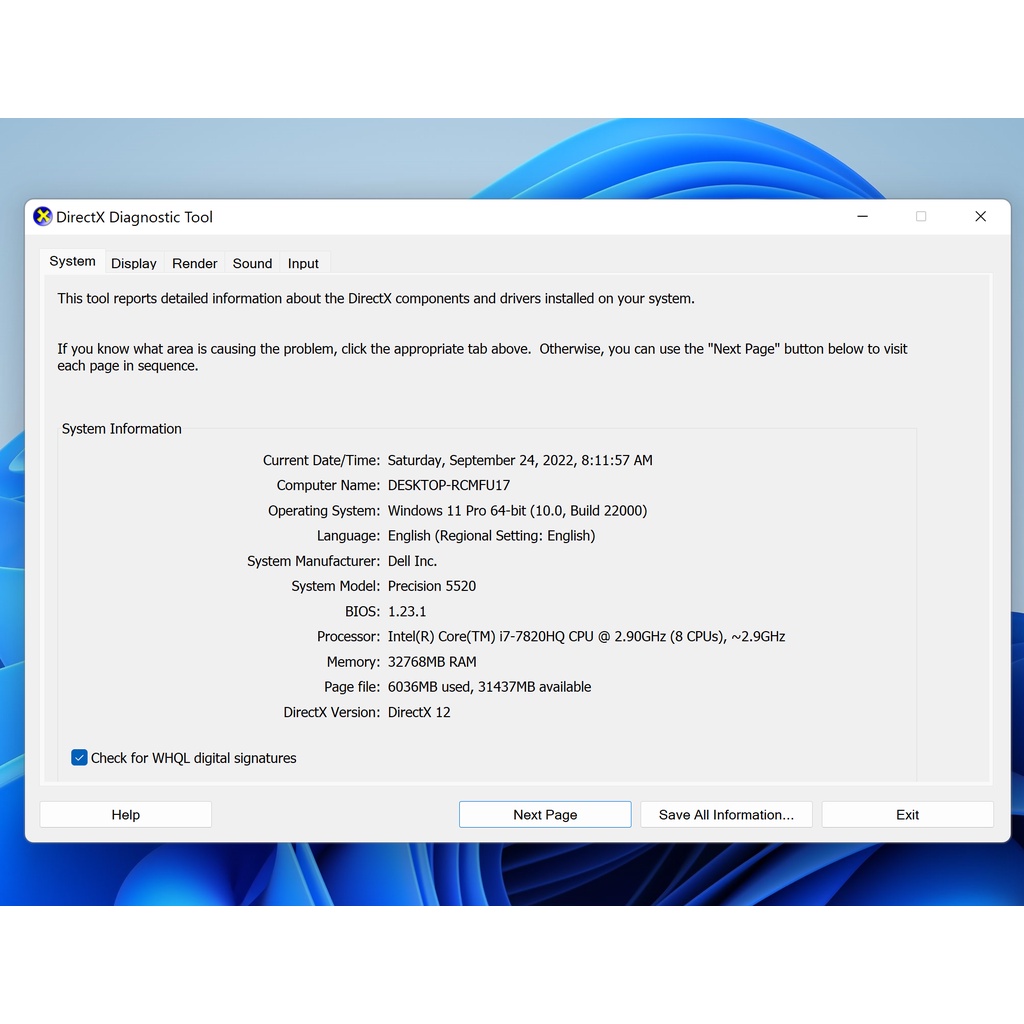The width and height of the screenshot is (1024, 1024).
Task: Toggle Check for WHQL digital signatures
Action: (x=80, y=758)
